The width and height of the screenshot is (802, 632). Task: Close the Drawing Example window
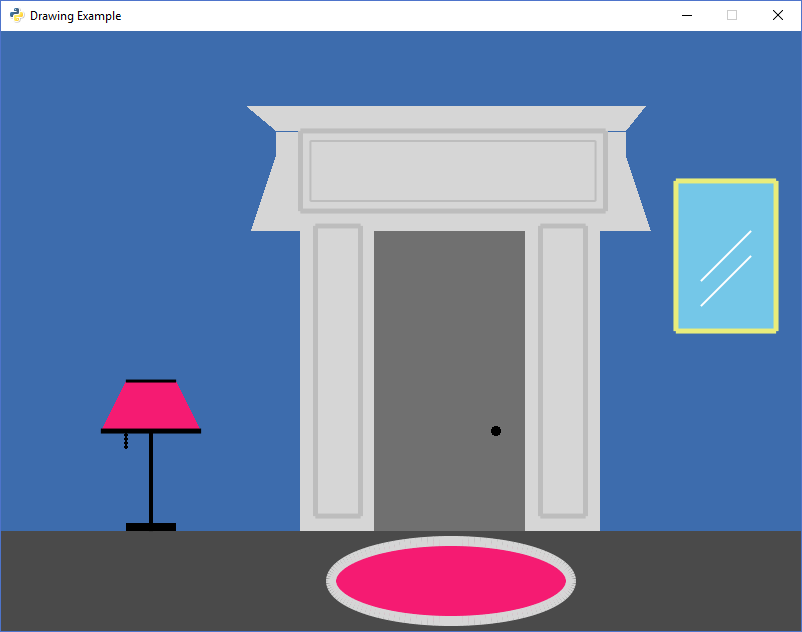point(778,15)
